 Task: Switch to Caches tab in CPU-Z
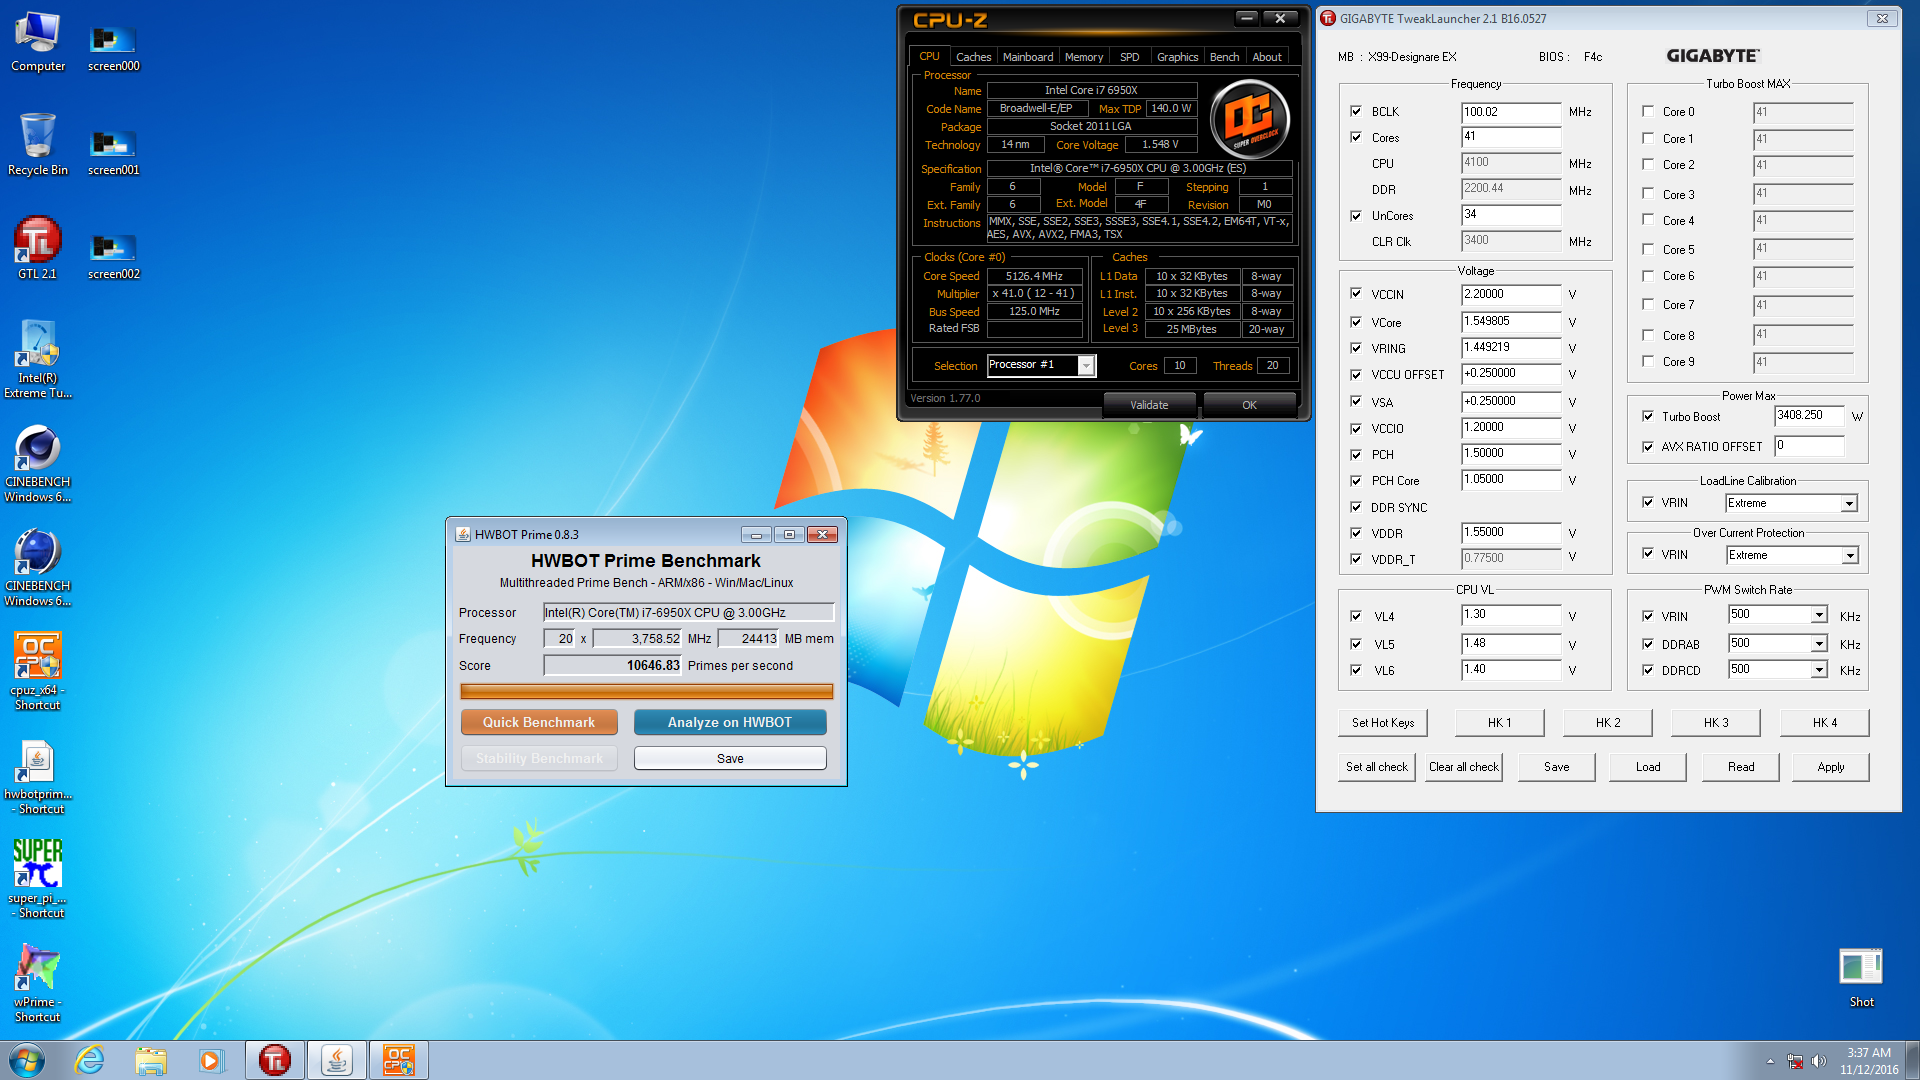pyautogui.click(x=973, y=57)
